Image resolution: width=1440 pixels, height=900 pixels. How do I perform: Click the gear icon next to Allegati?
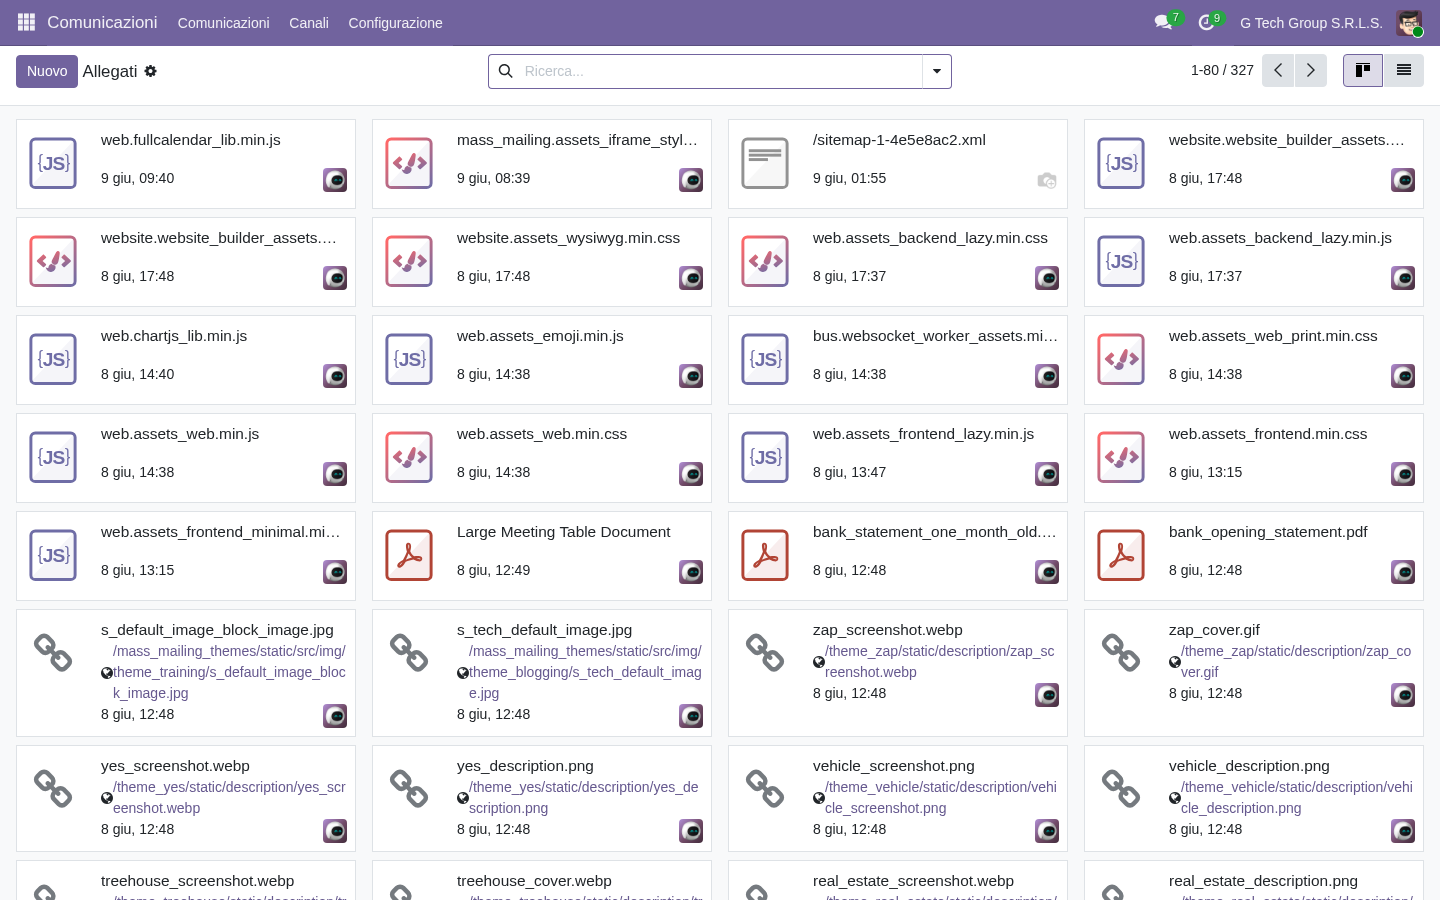coord(150,71)
